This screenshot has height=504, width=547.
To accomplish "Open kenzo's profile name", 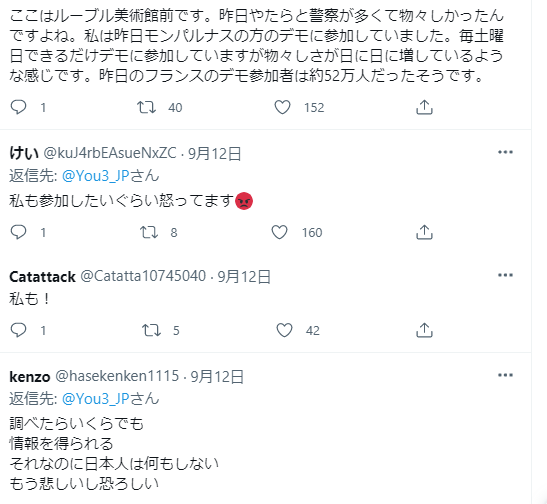I will (30, 377).
